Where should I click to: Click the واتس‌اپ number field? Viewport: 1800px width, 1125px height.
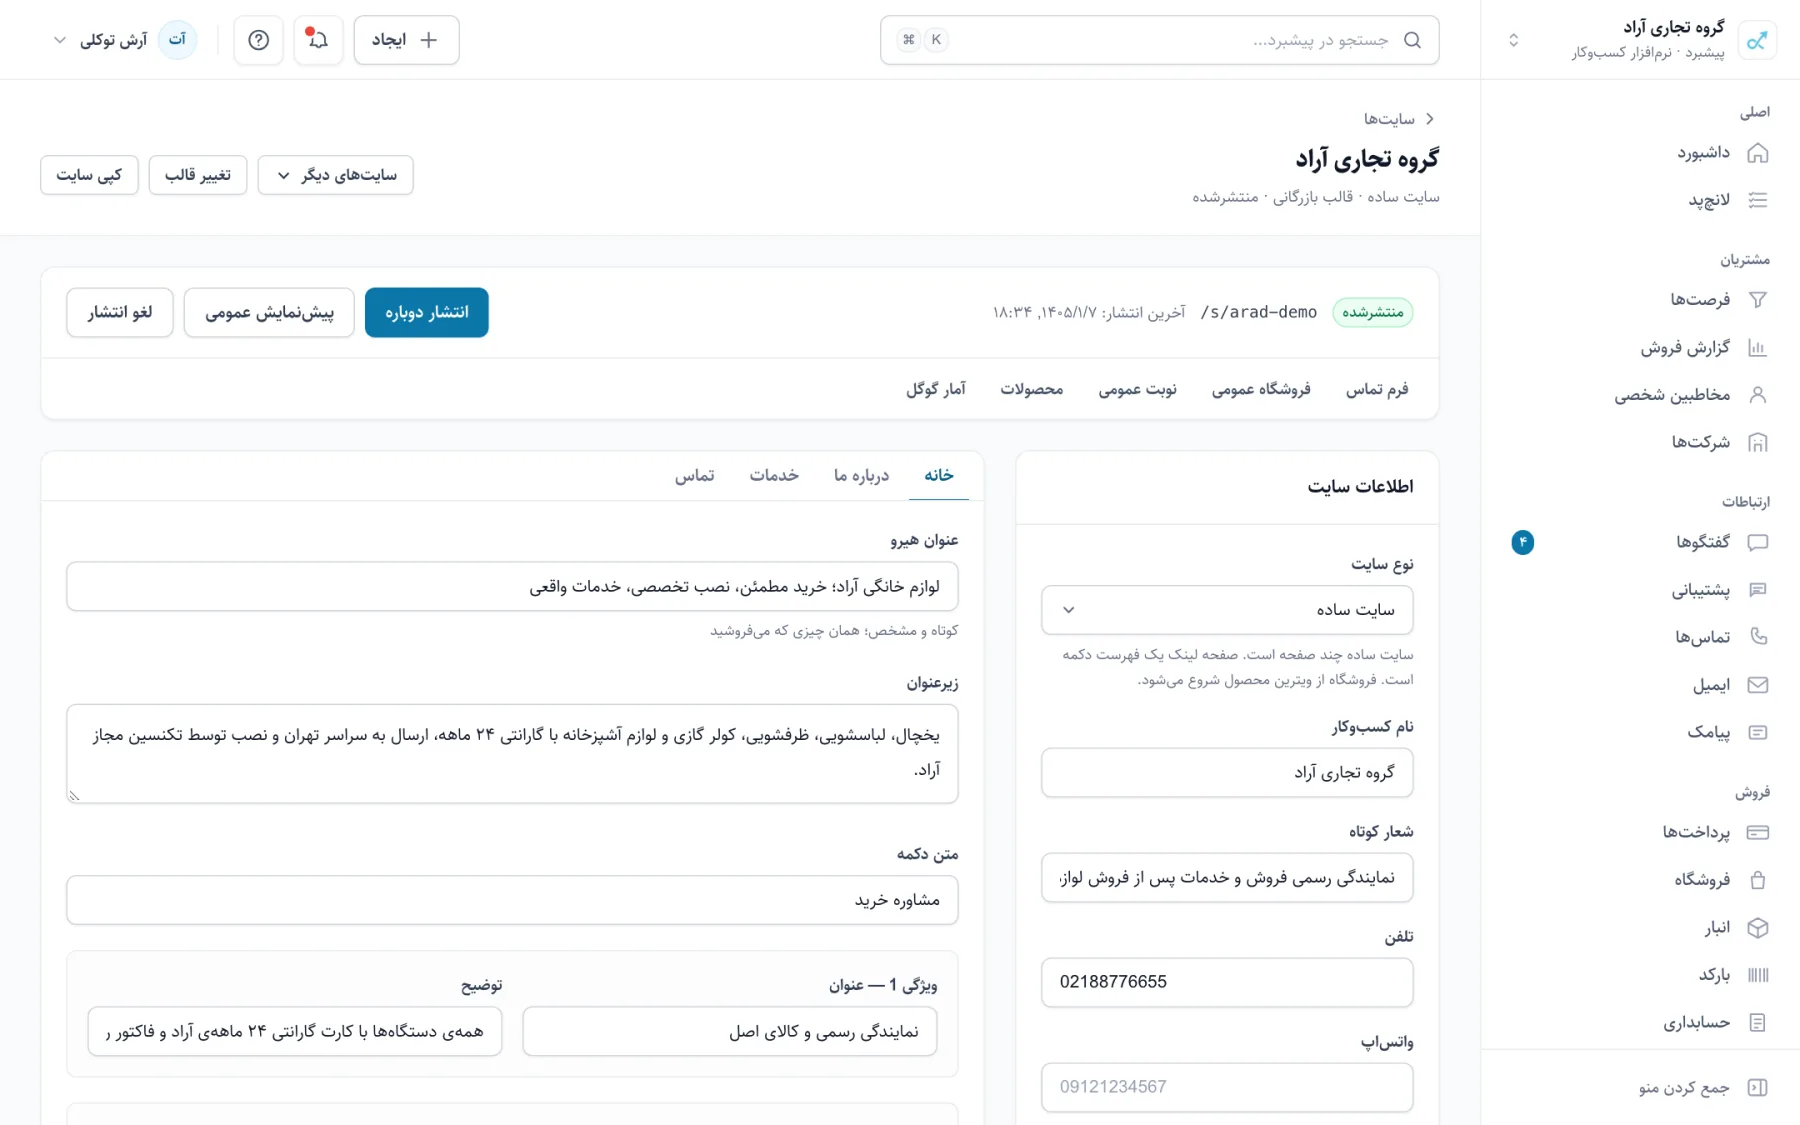point(1227,1087)
